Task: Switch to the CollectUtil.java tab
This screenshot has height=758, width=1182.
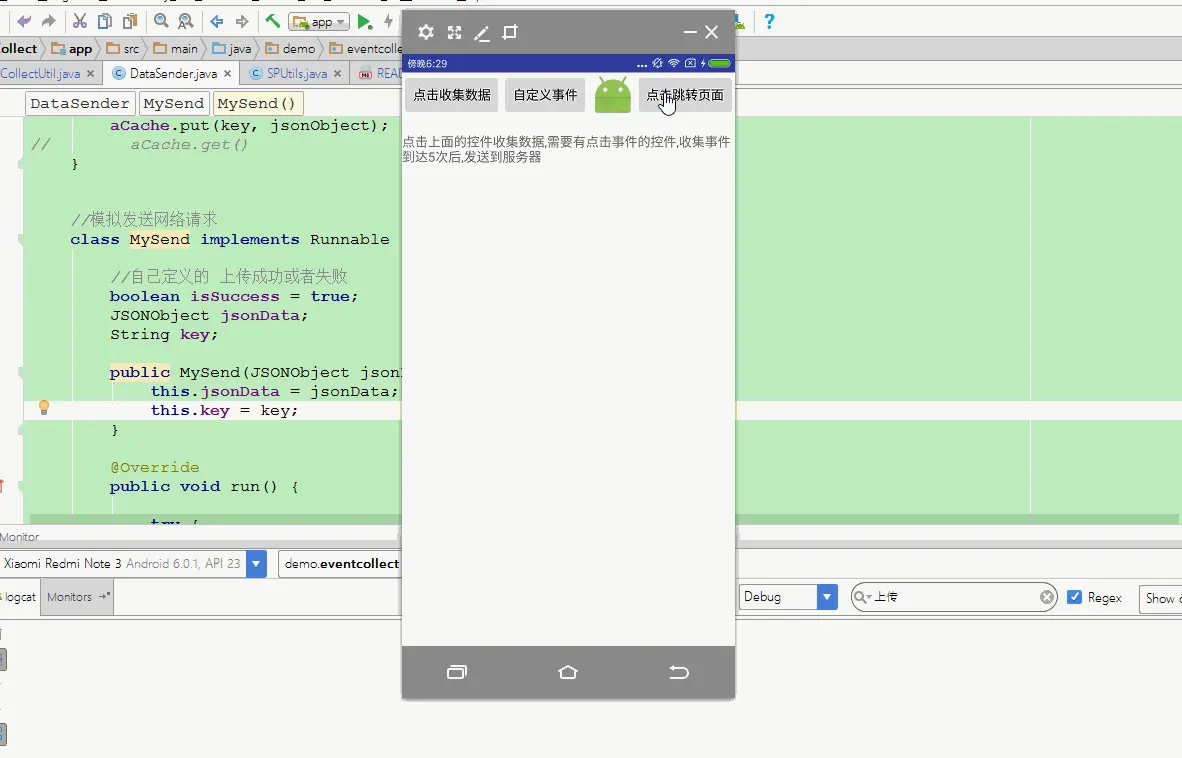Action: [x=40, y=73]
